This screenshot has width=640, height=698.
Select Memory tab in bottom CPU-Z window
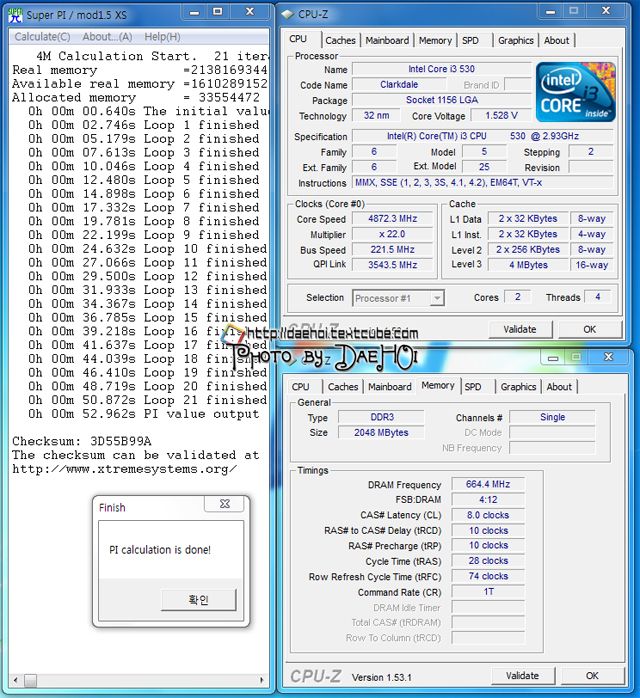click(437, 386)
